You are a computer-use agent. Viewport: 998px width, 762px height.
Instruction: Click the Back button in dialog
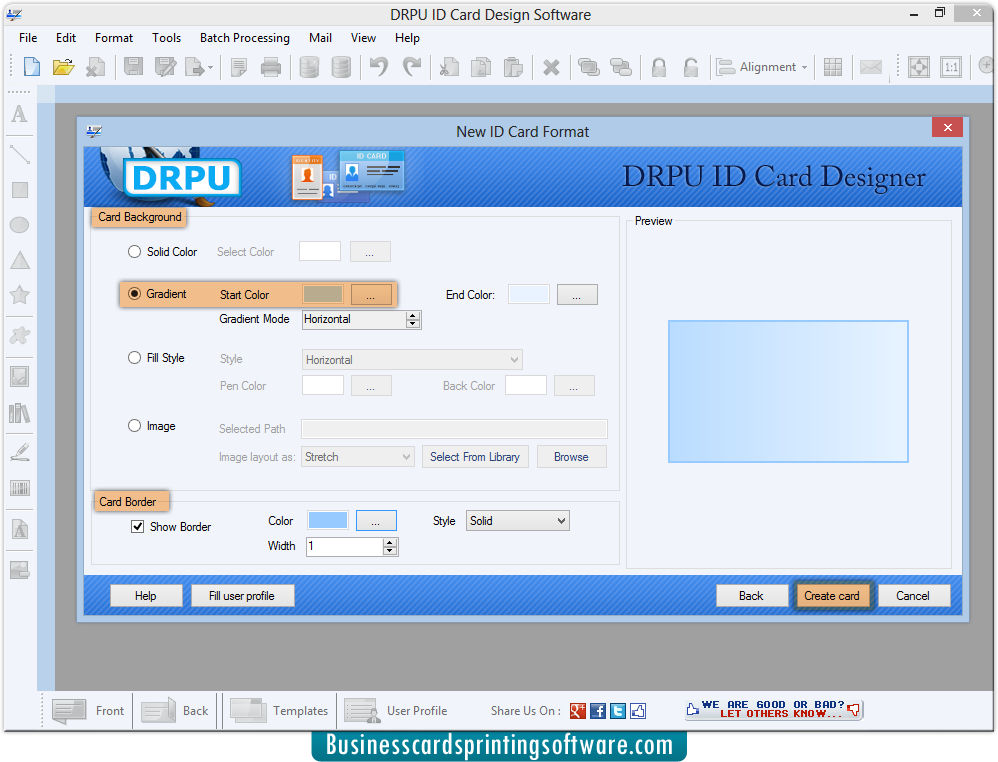[751, 596]
